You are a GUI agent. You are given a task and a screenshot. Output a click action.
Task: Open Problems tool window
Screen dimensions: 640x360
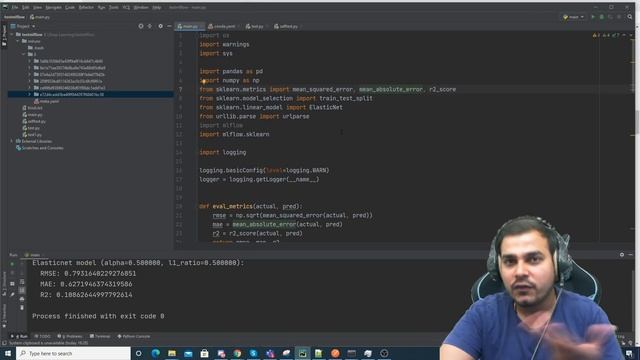(70, 336)
